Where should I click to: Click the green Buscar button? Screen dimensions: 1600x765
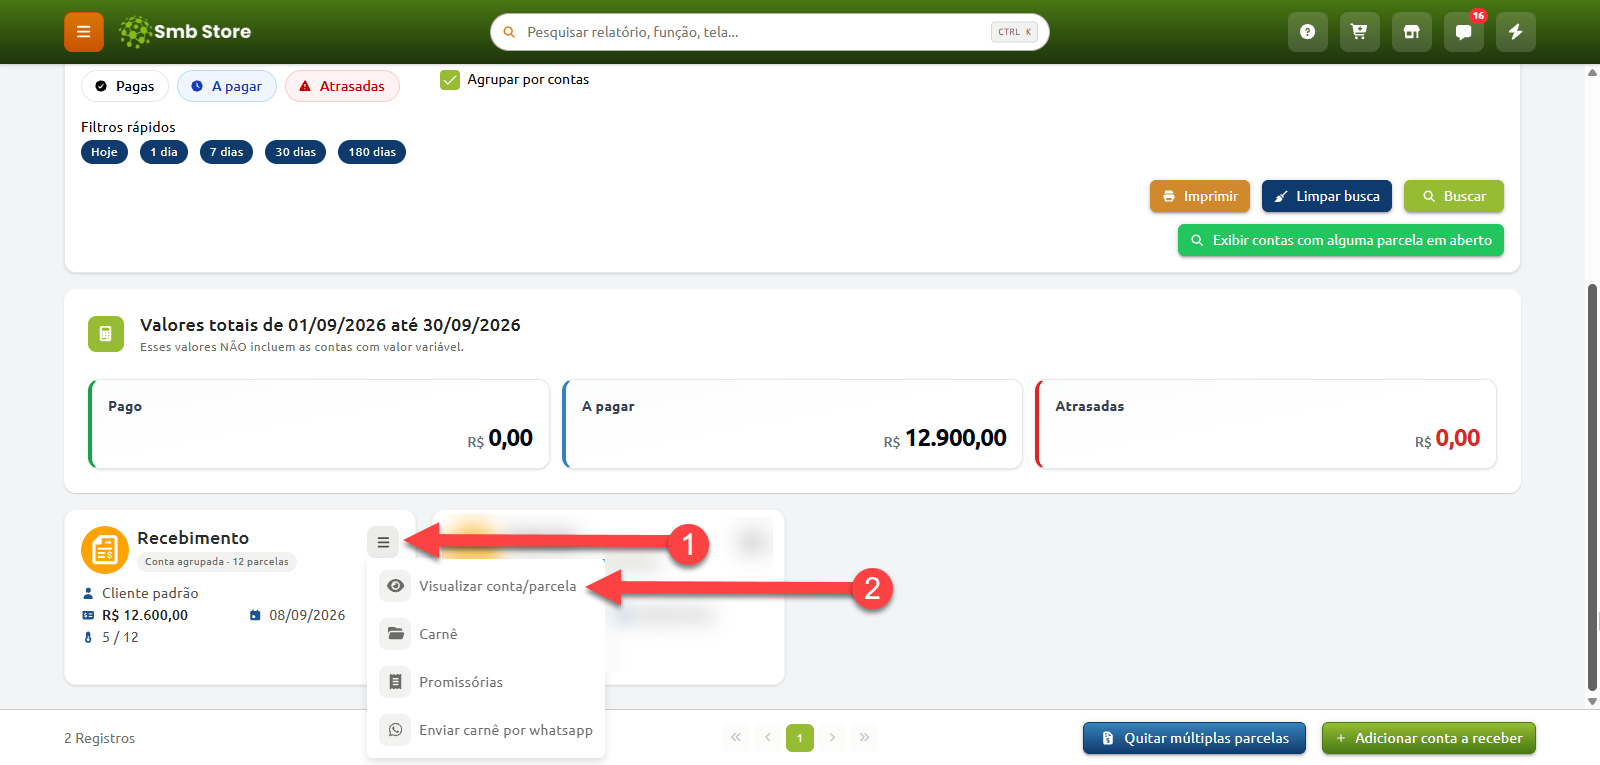click(1454, 196)
